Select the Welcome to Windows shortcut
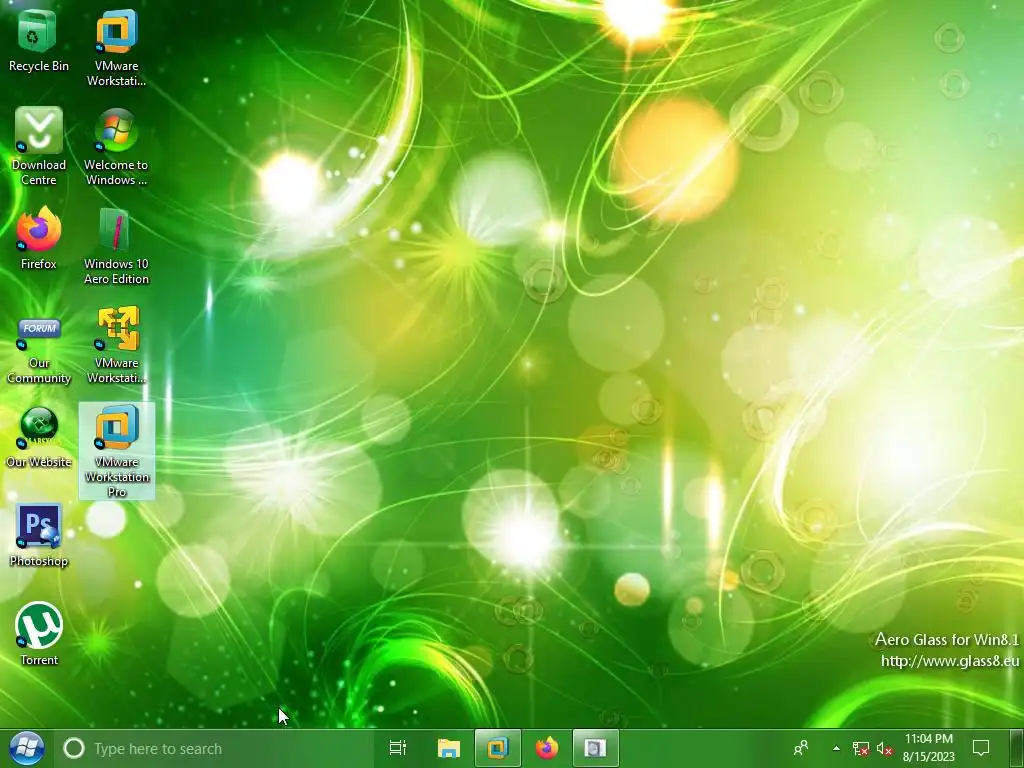 [x=116, y=146]
